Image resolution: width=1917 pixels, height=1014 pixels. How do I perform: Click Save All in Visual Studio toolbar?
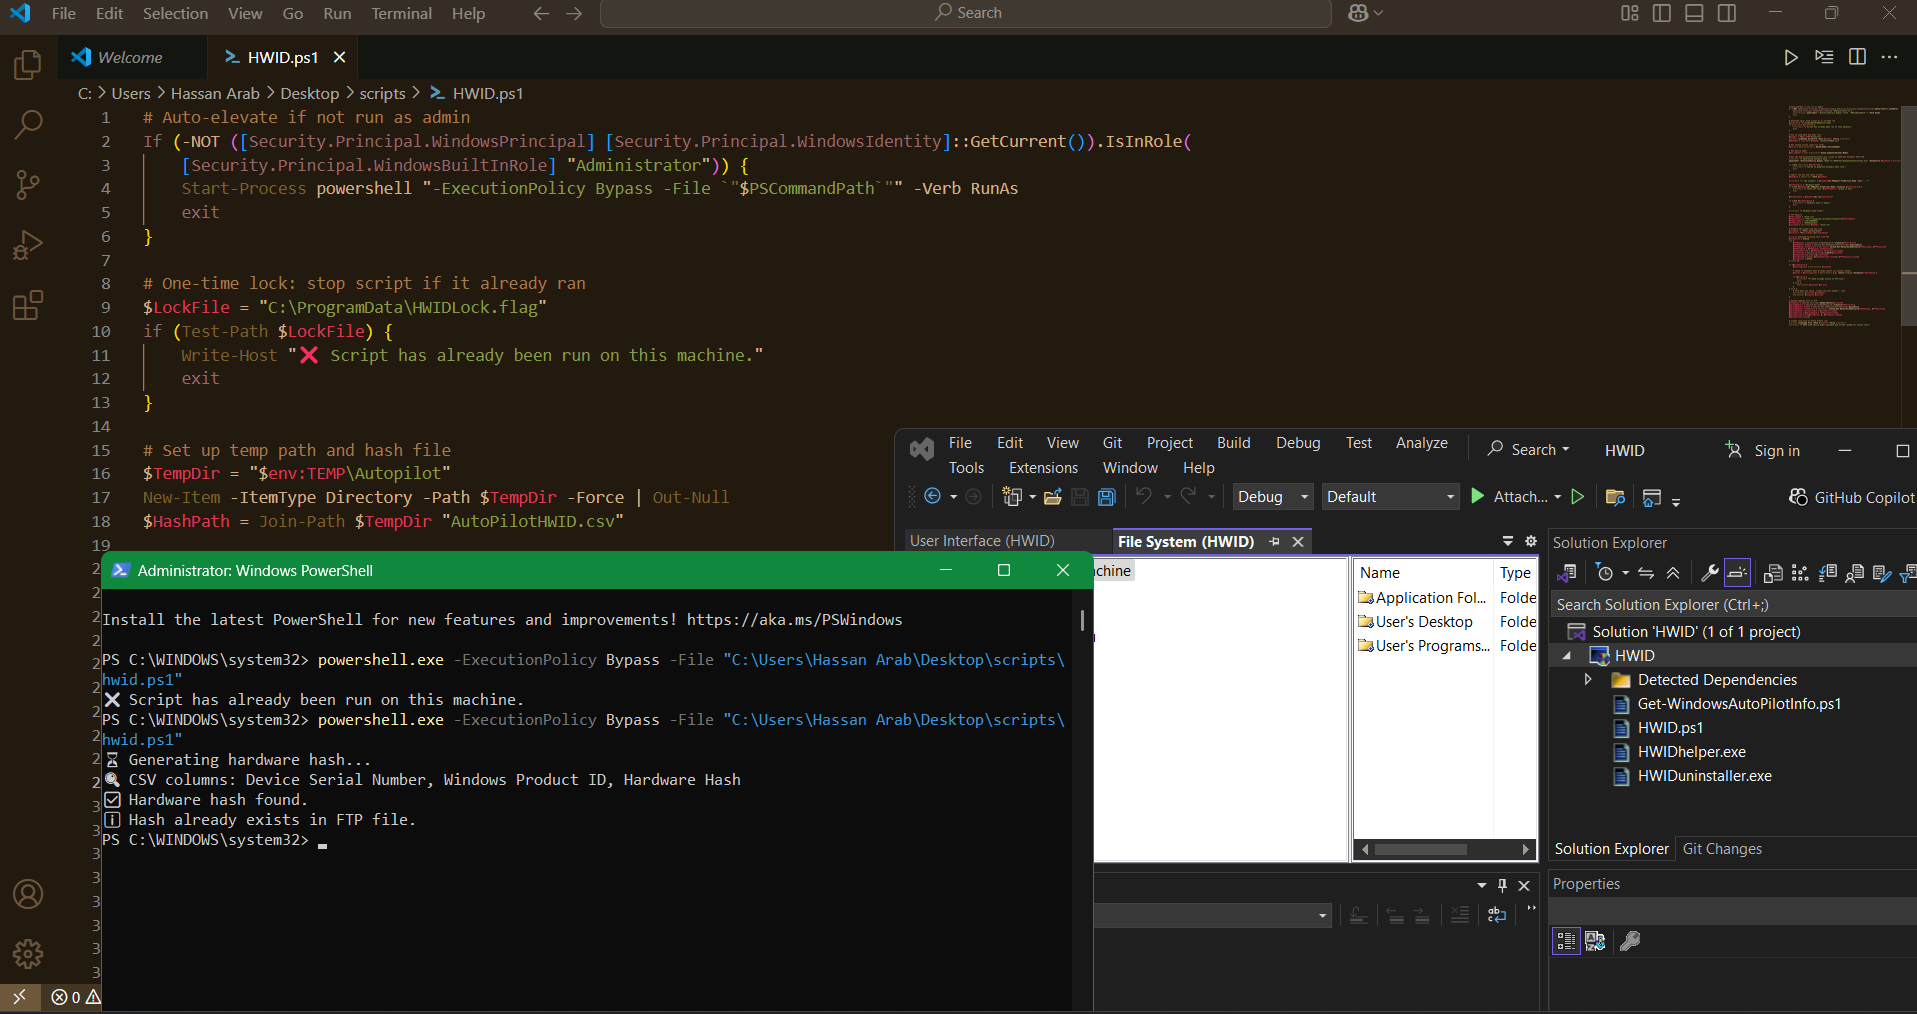click(1106, 497)
